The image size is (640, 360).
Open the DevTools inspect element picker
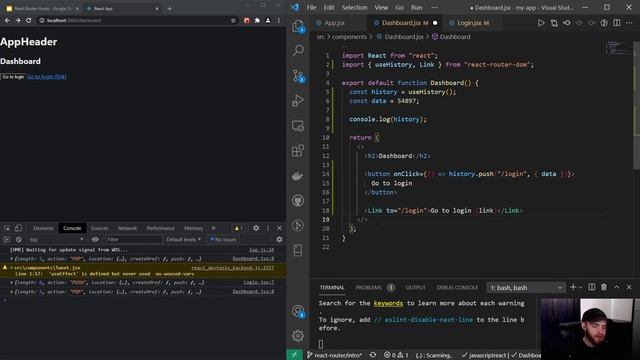(7, 228)
